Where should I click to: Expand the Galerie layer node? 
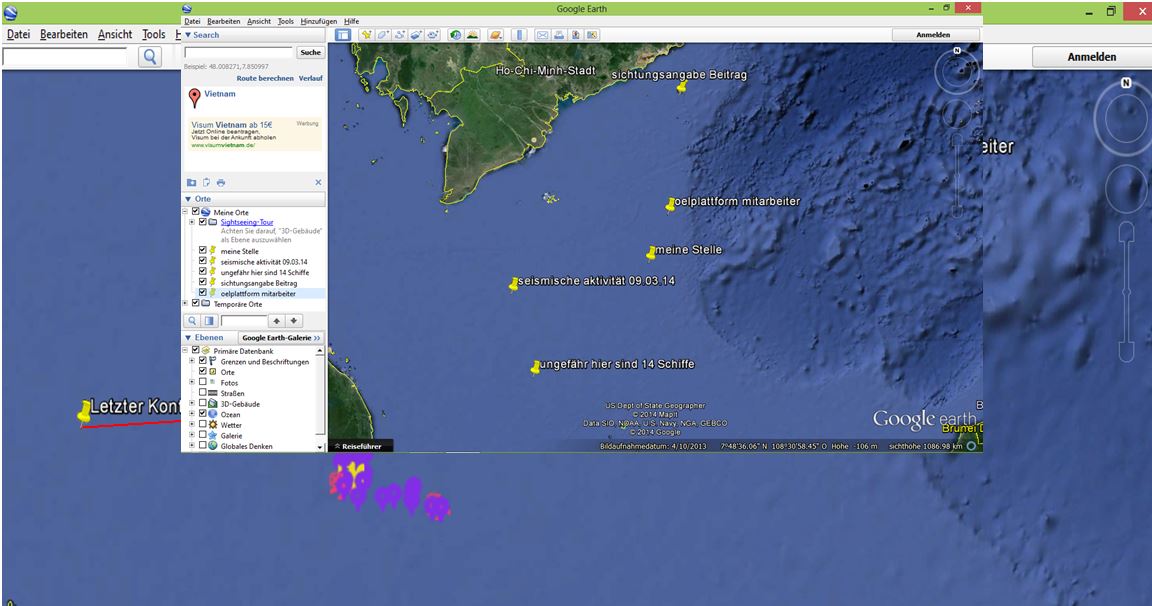(x=192, y=436)
